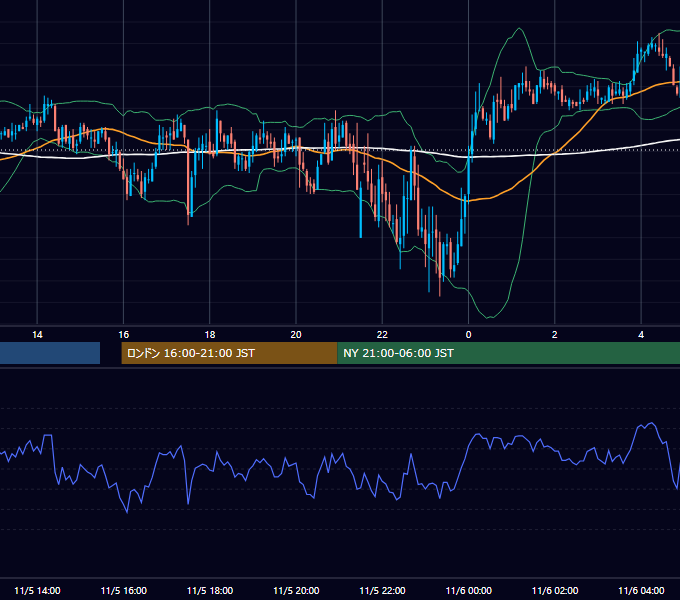Screen dimensions: 680x600
Task: Click the NY 21:00-06:00 JST session bar
Action: (509, 353)
